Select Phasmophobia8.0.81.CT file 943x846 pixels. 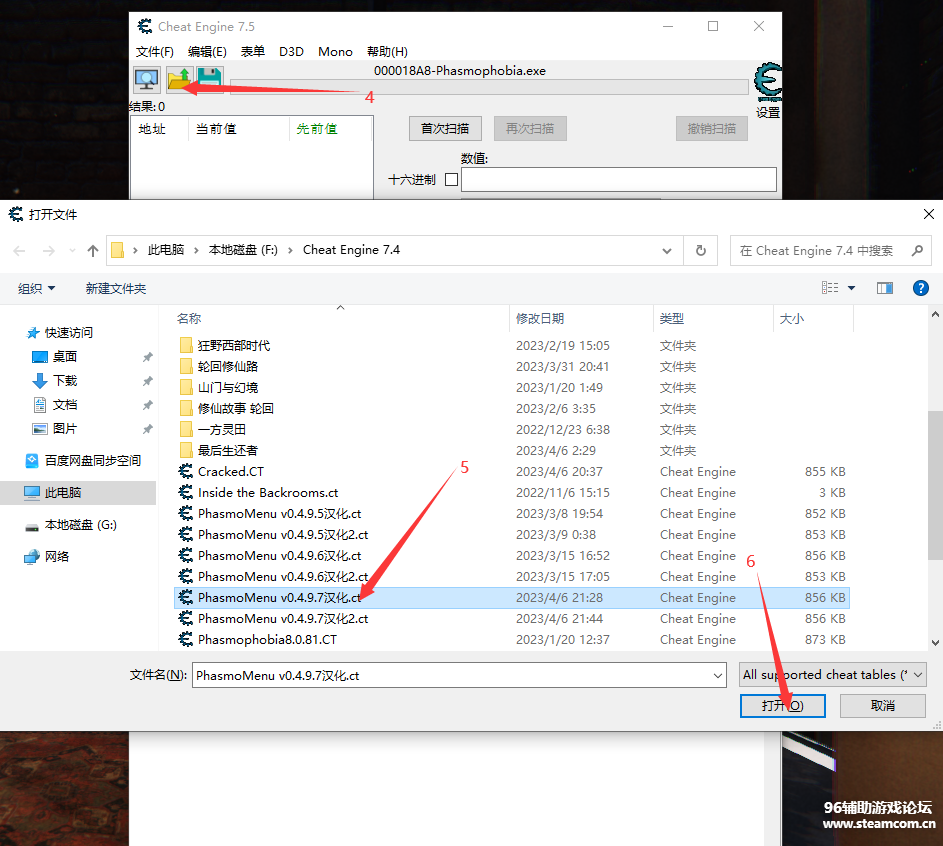pyautogui.click(x=267, y=640)
